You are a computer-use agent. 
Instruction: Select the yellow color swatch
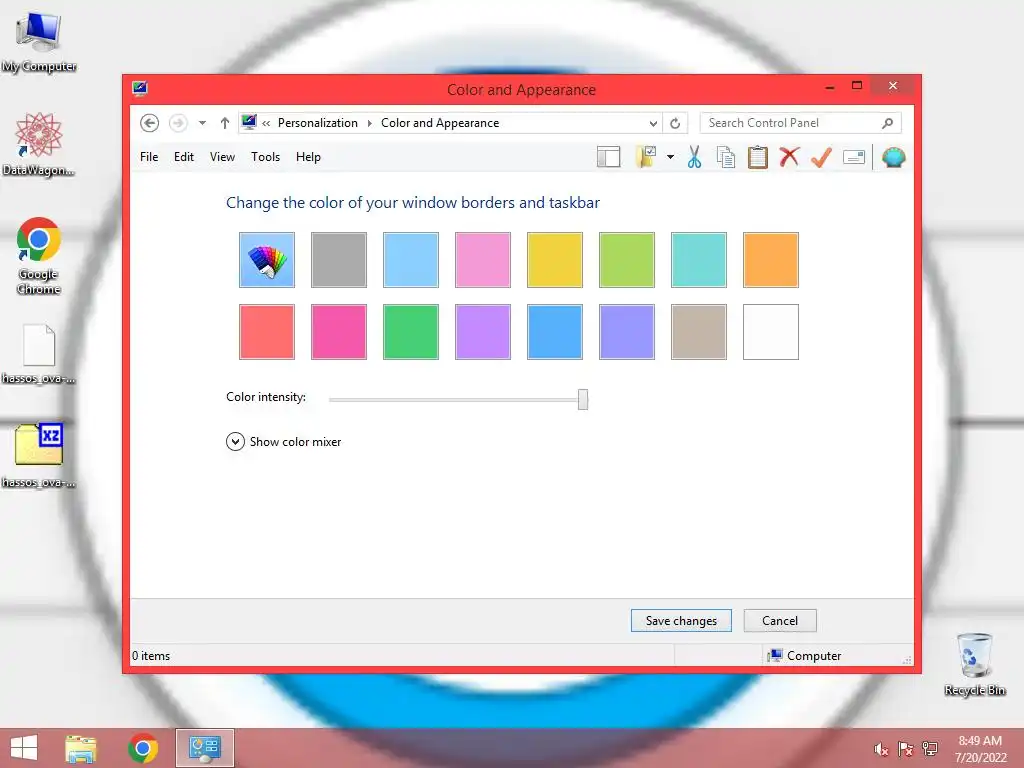554,260
